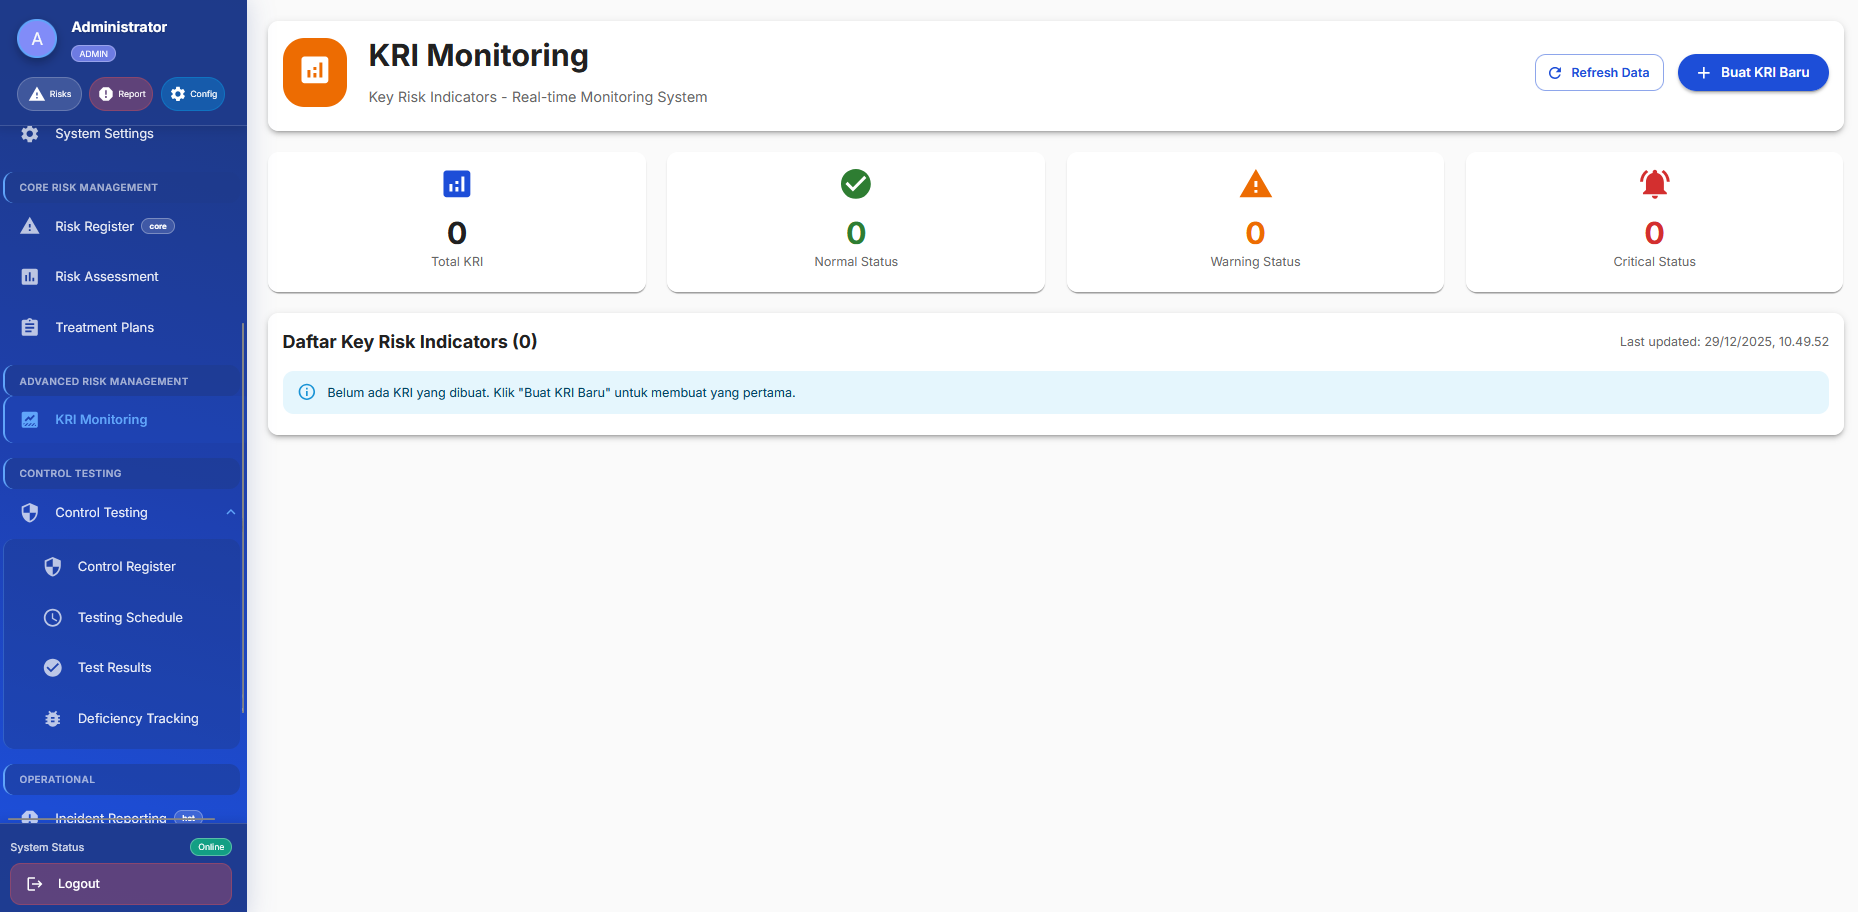Click the orange Warning Status triangle icon
This screenshot has height=912, width=1858.
[1255, 184]
